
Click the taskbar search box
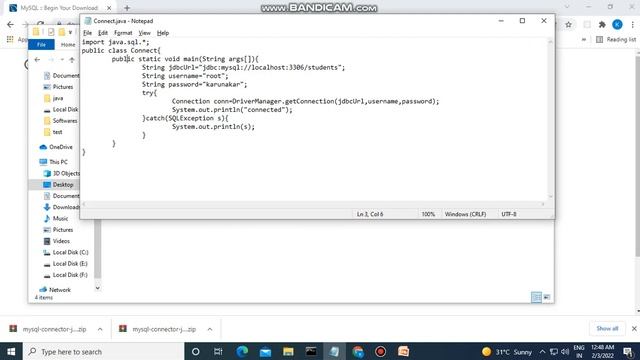click(104, 351)
